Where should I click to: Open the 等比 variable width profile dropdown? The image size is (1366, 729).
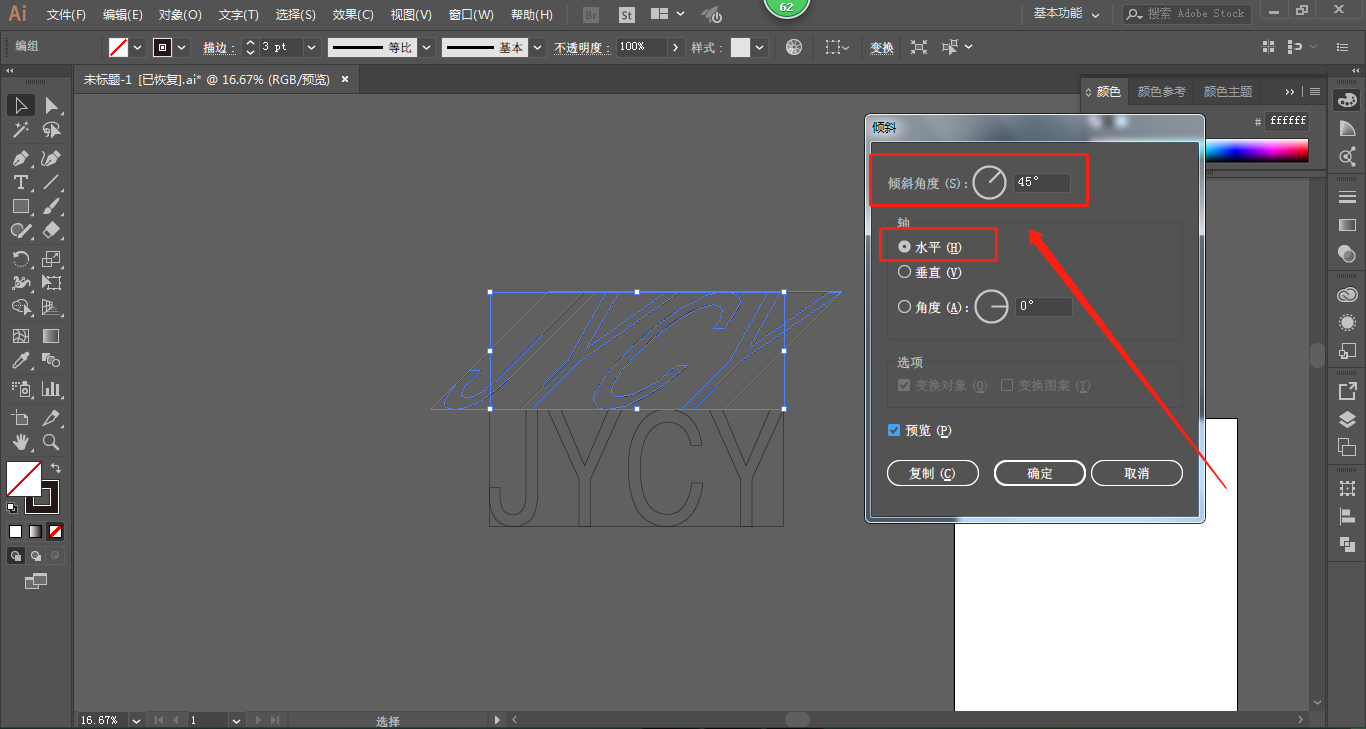[x=427, y=47]
